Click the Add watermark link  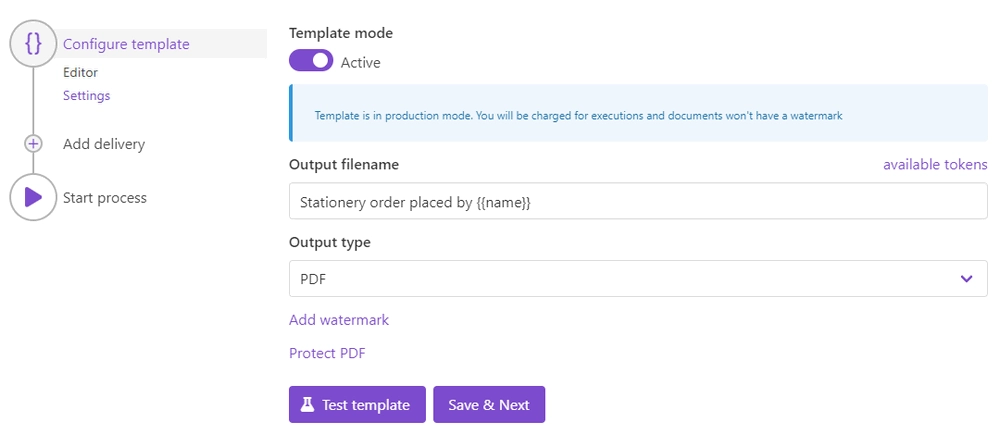pos(339,320)
